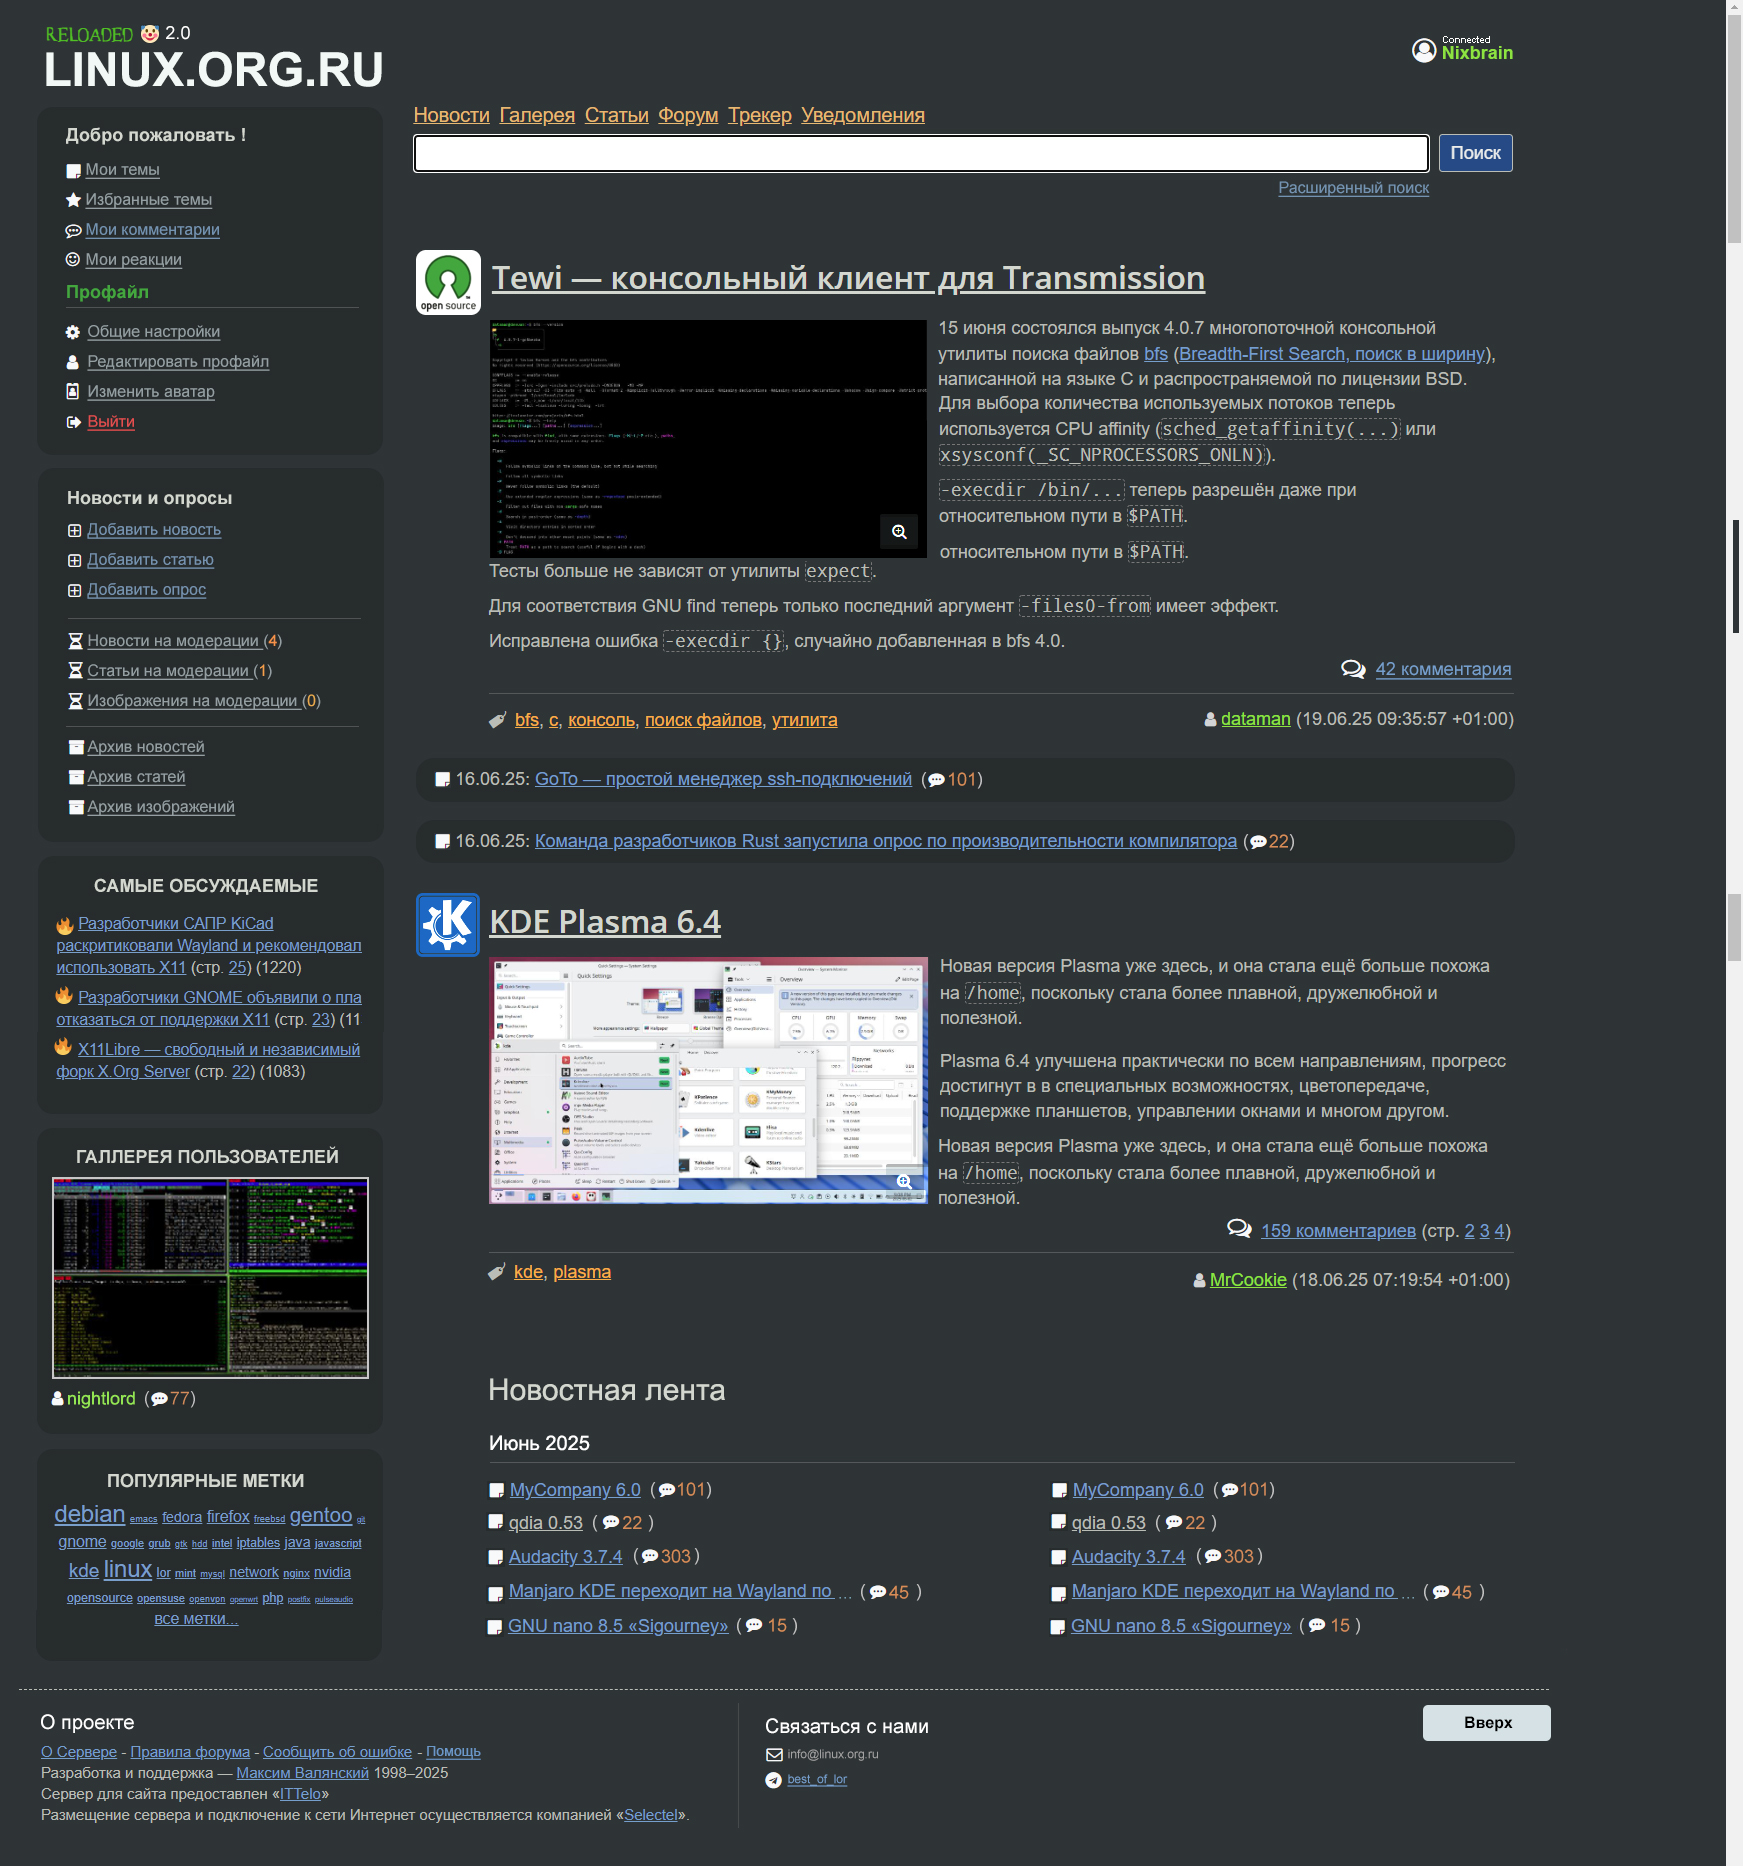The width and height of the screenshot is (1743, 1866).
Task: Open the KDE Plasma 6.4 article title
Action: coord(605,921)
